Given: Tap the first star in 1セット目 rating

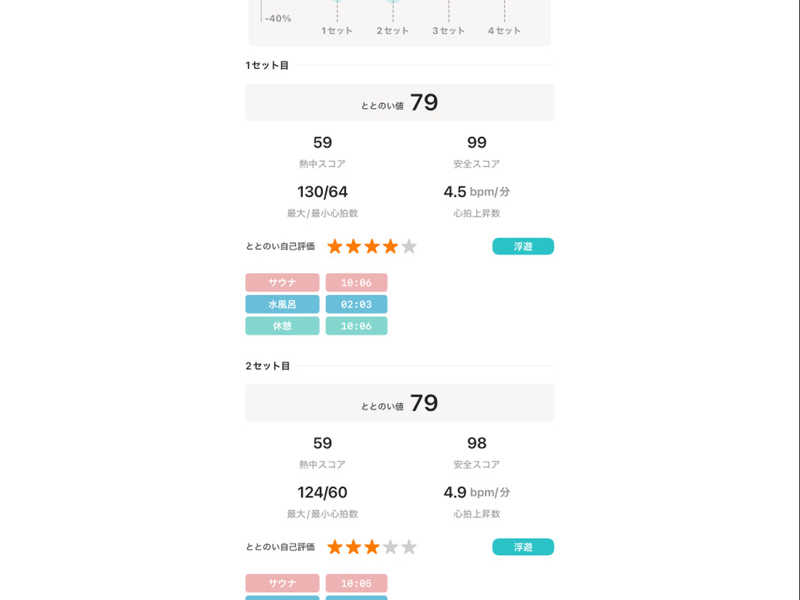Looking at the screenshot, I should (335, 246).
